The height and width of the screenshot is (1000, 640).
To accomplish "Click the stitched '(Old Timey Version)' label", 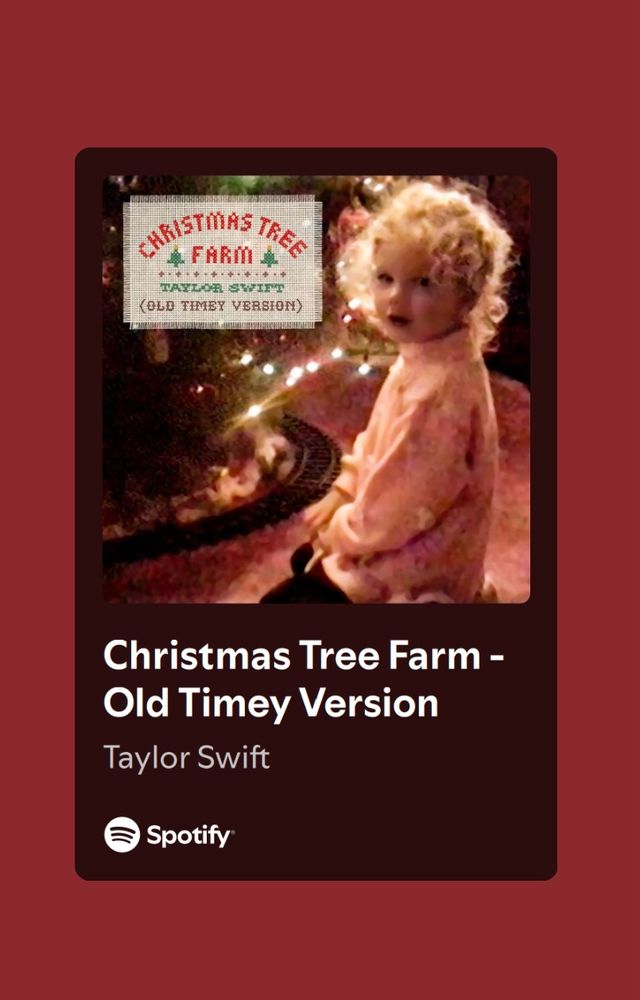I will pos(221,305).
